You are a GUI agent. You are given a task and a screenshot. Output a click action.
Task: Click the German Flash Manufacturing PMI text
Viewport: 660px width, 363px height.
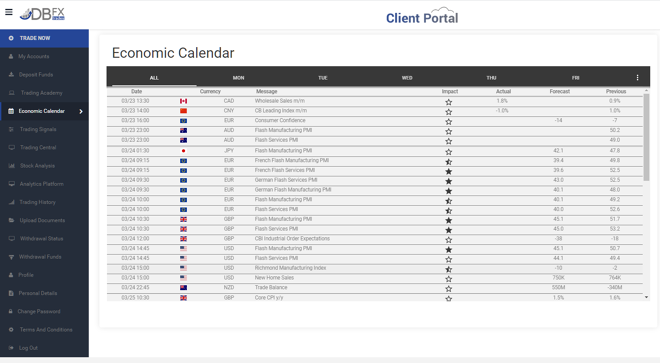(293, 190)
